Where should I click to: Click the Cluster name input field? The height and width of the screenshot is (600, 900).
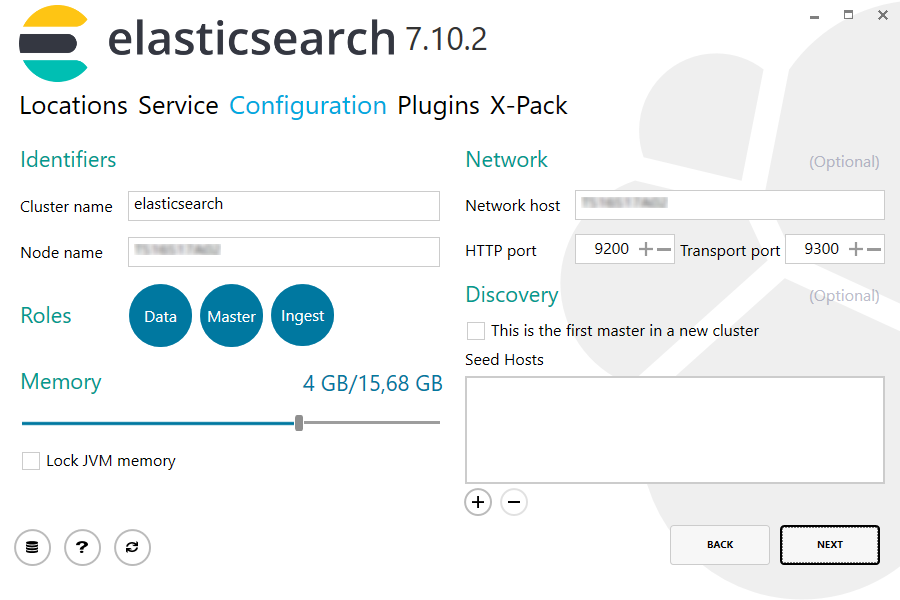[x=283, y=206]
